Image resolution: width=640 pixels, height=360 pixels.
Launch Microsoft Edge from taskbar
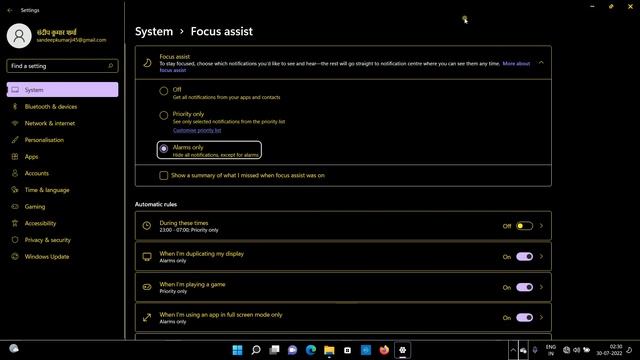tap(311, 350)
